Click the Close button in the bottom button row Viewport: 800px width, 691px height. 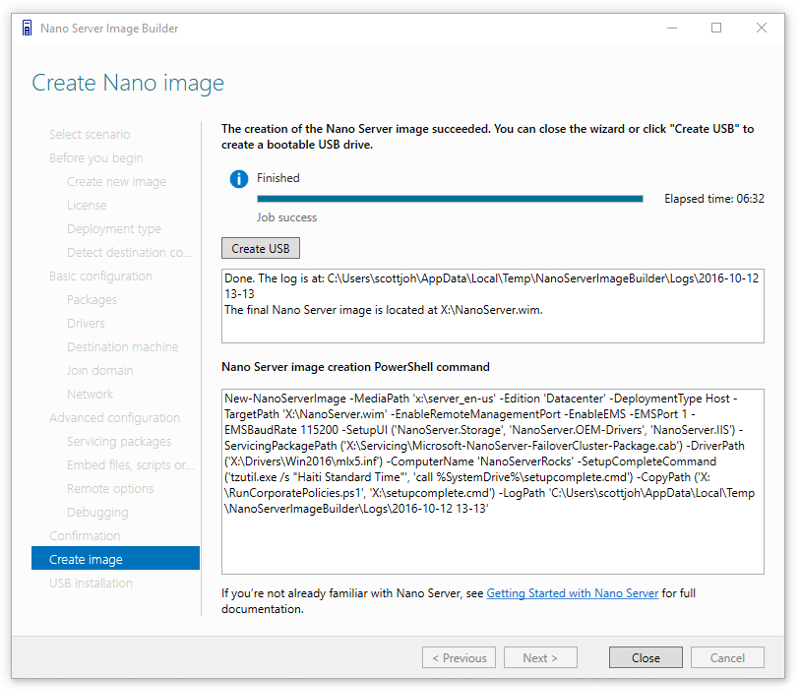click(x=645, y=657)
